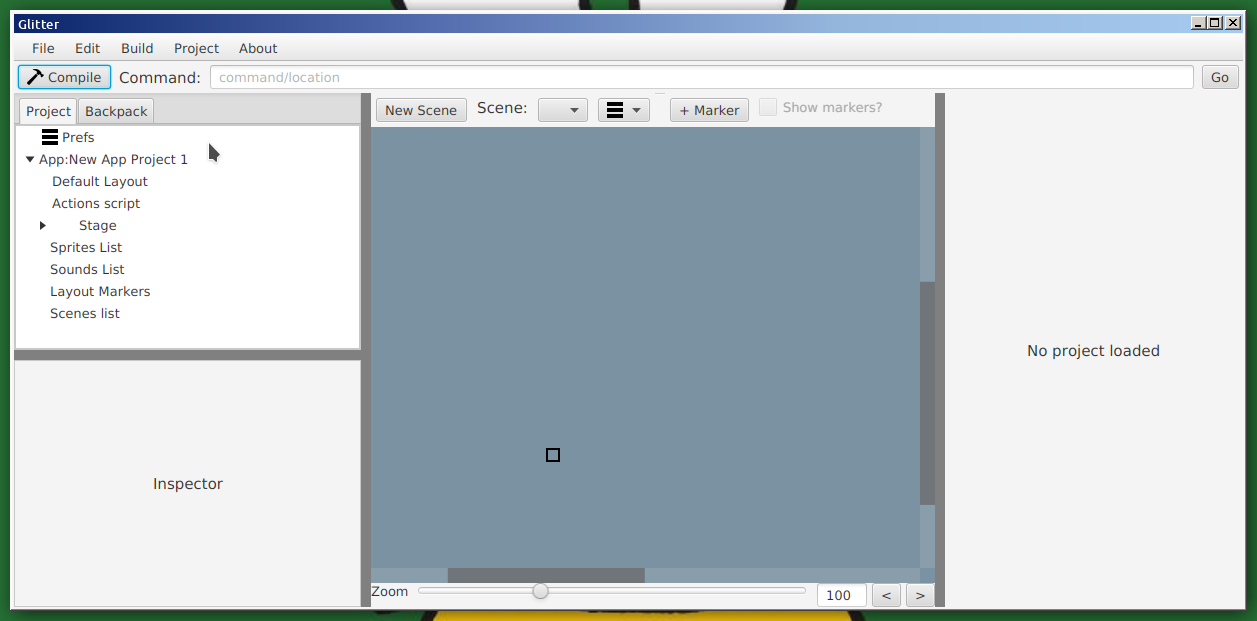Focus the zoom value field showing 100
Screen dimensions: 1257x621
coord(842,595)
